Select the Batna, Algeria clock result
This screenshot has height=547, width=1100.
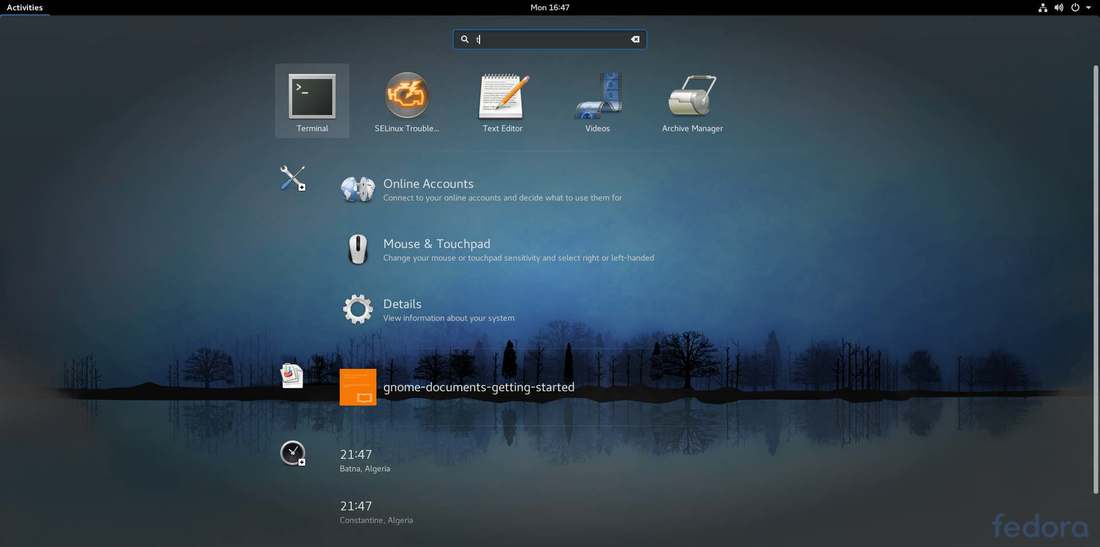(365, 460)
